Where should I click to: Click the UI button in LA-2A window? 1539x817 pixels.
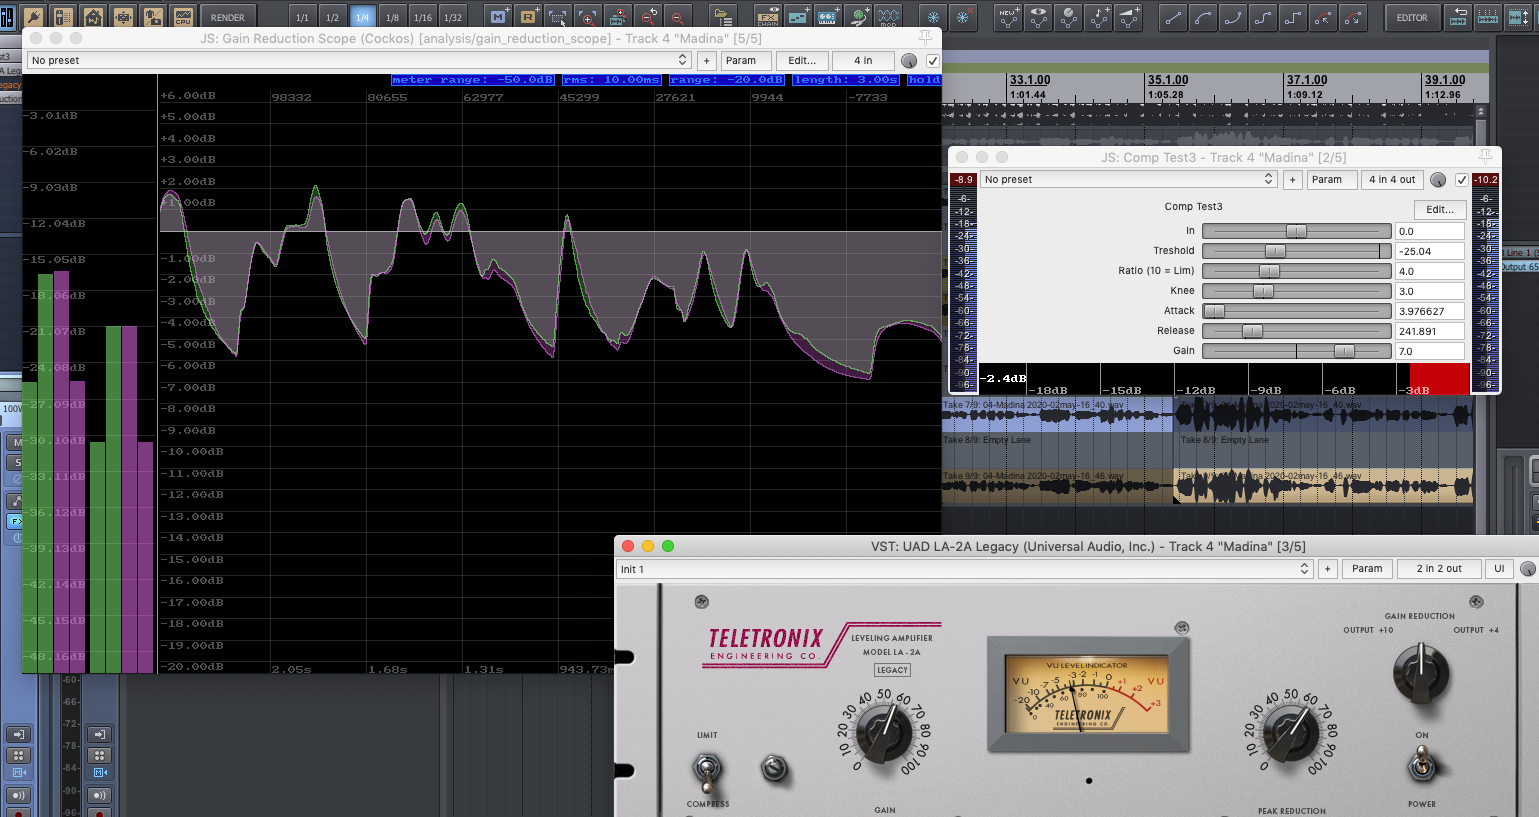tap(1499, 569)
